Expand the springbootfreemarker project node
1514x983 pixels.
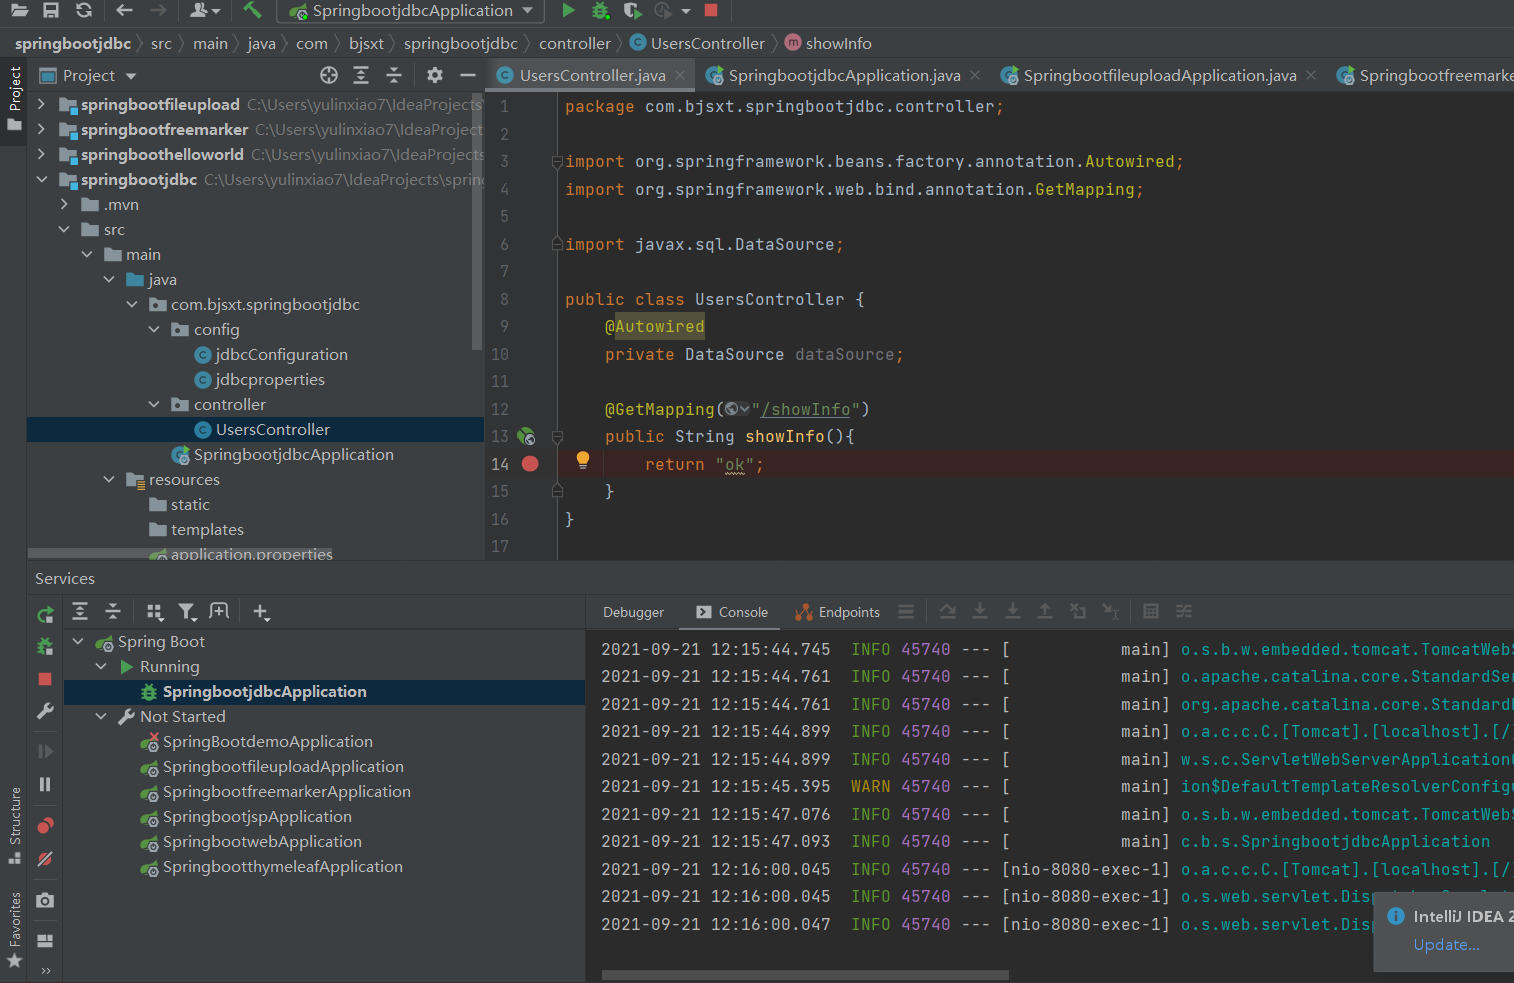[x=41, y=129]
